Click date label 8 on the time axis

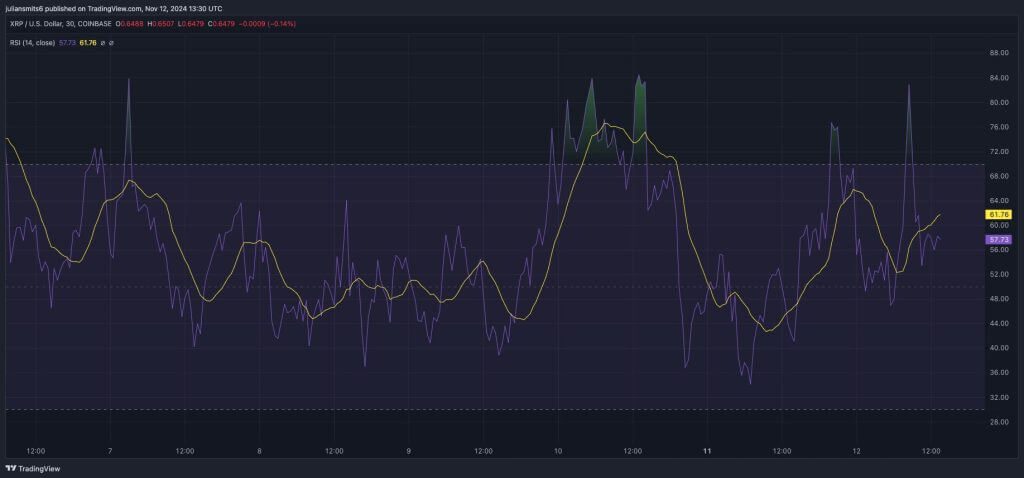pos(259,451)
